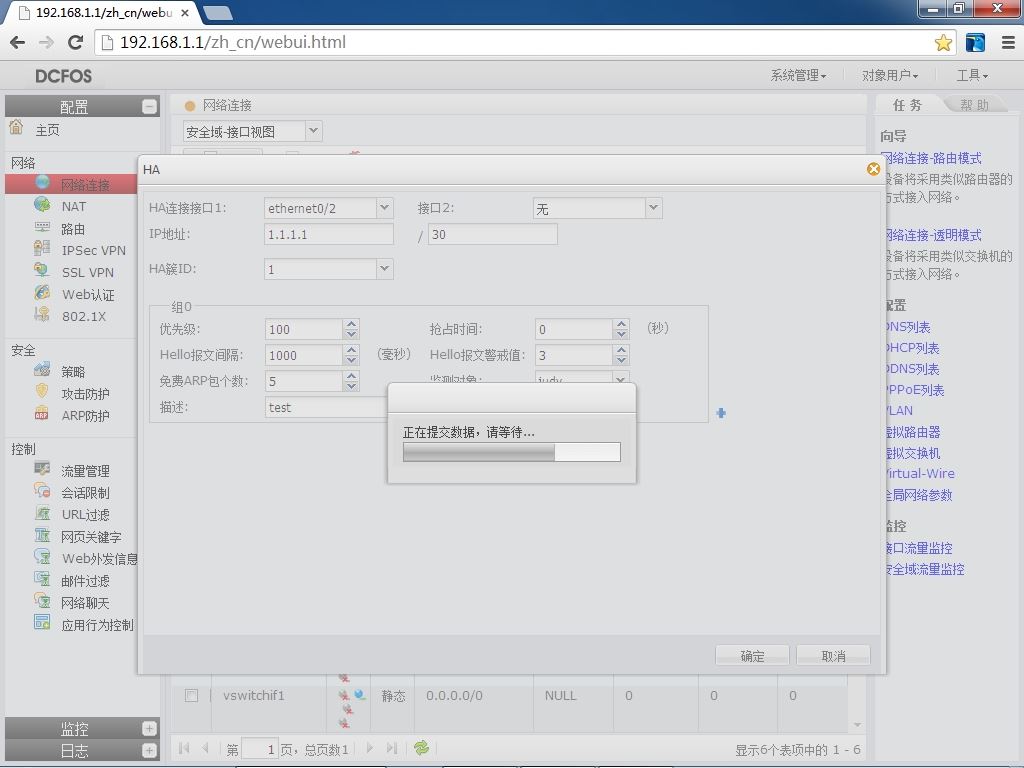Close the HA dialog with orange X
This screenshot has height=768, width=1024.
click(x=873, y=169)
